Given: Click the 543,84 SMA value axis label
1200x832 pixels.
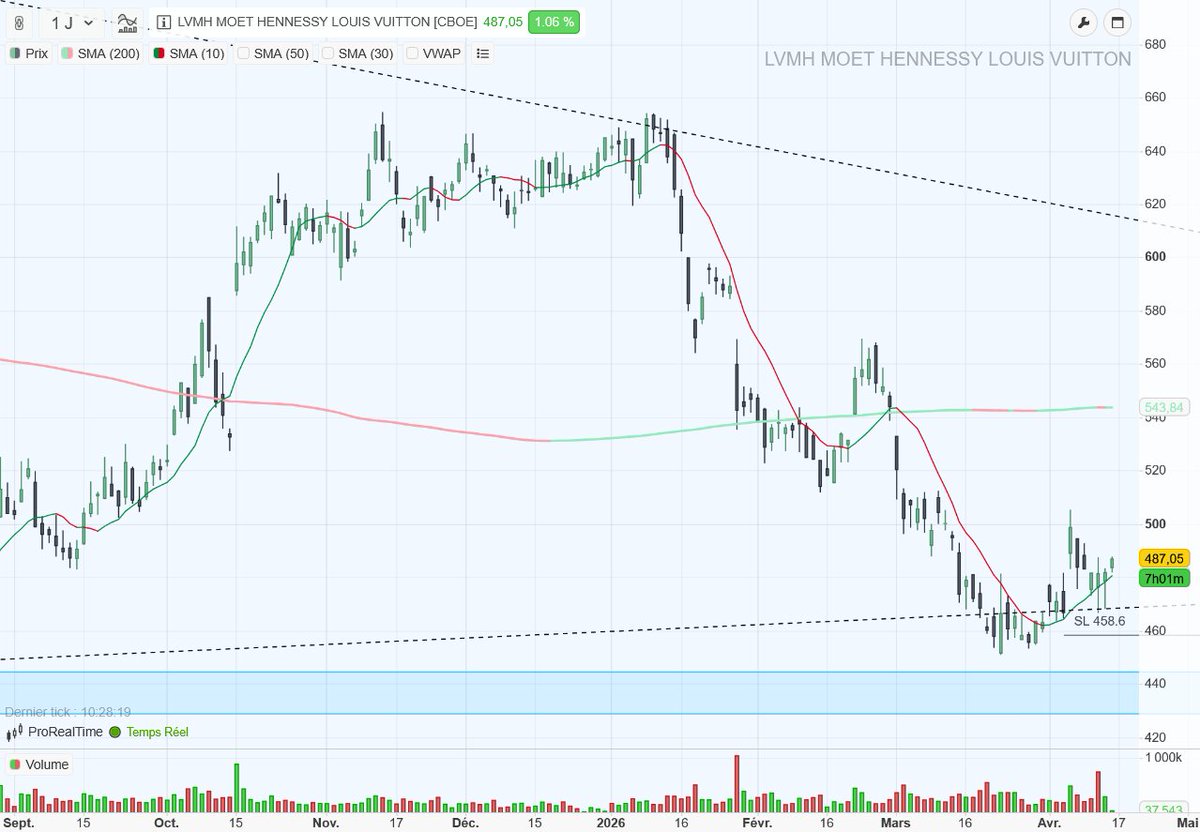Looking at the screenshot, I should [1162, 407].
